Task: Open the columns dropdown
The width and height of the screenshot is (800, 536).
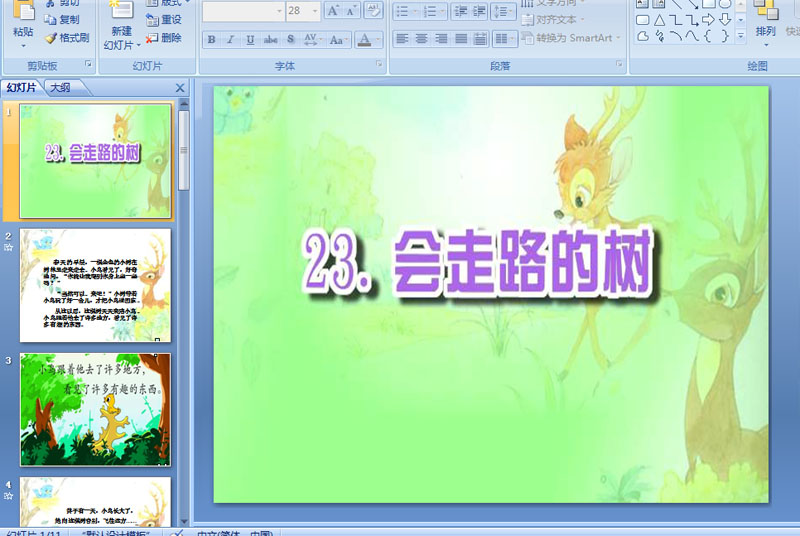Action: click(504, 39)
